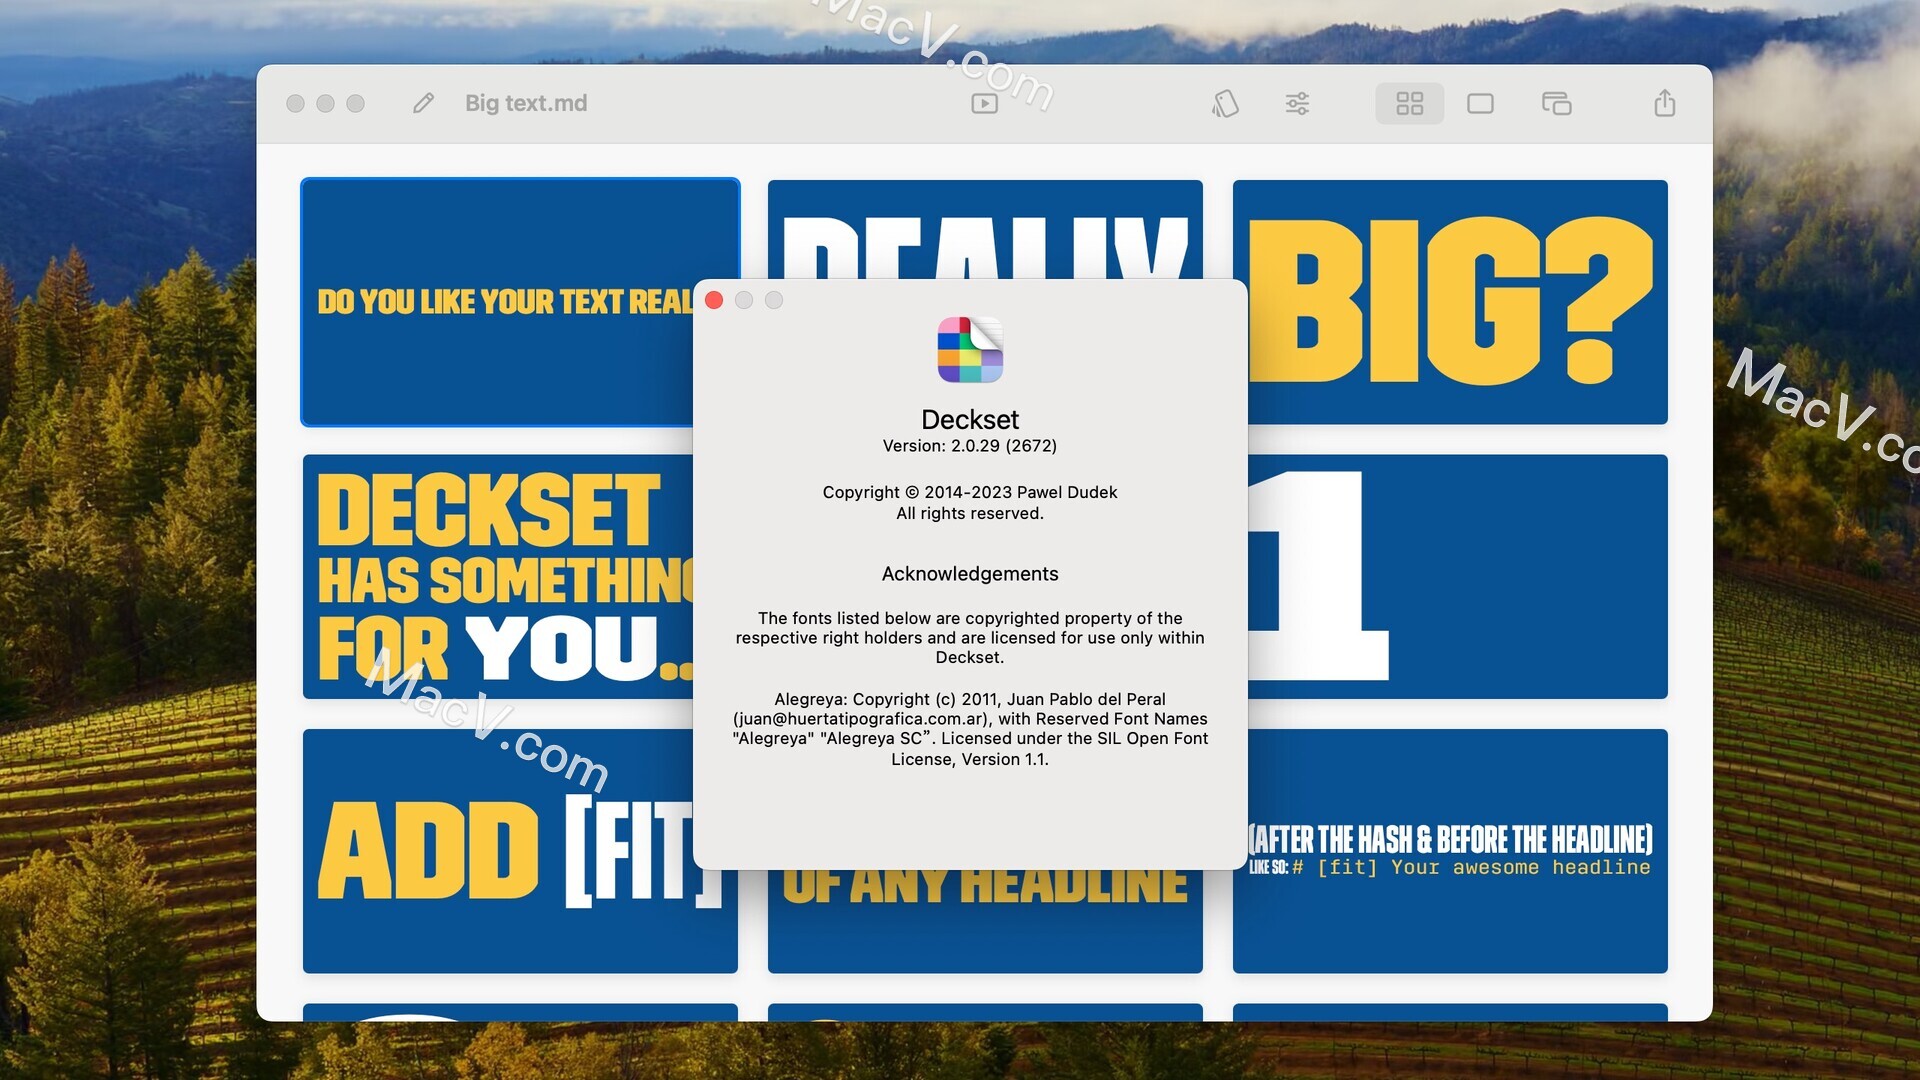Click the Big text.md title field
Image resolution: width=1920 pixels, height=1080 pixels.
(524, 103)
